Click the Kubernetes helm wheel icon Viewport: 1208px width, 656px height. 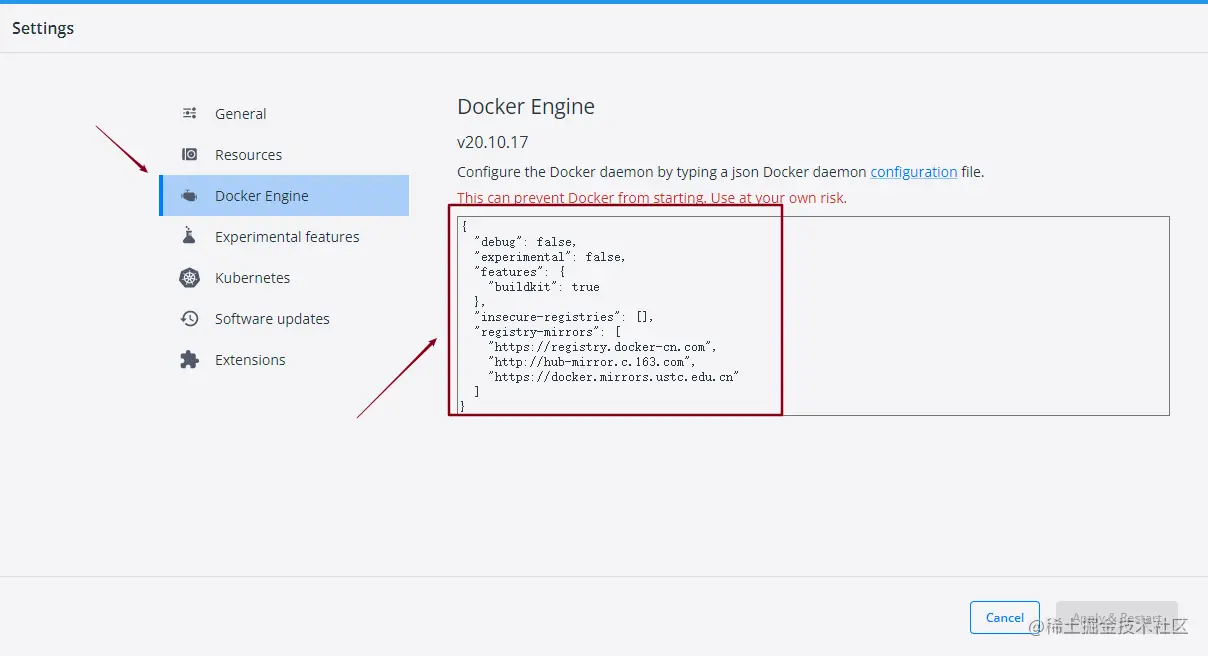coord(189,278)
